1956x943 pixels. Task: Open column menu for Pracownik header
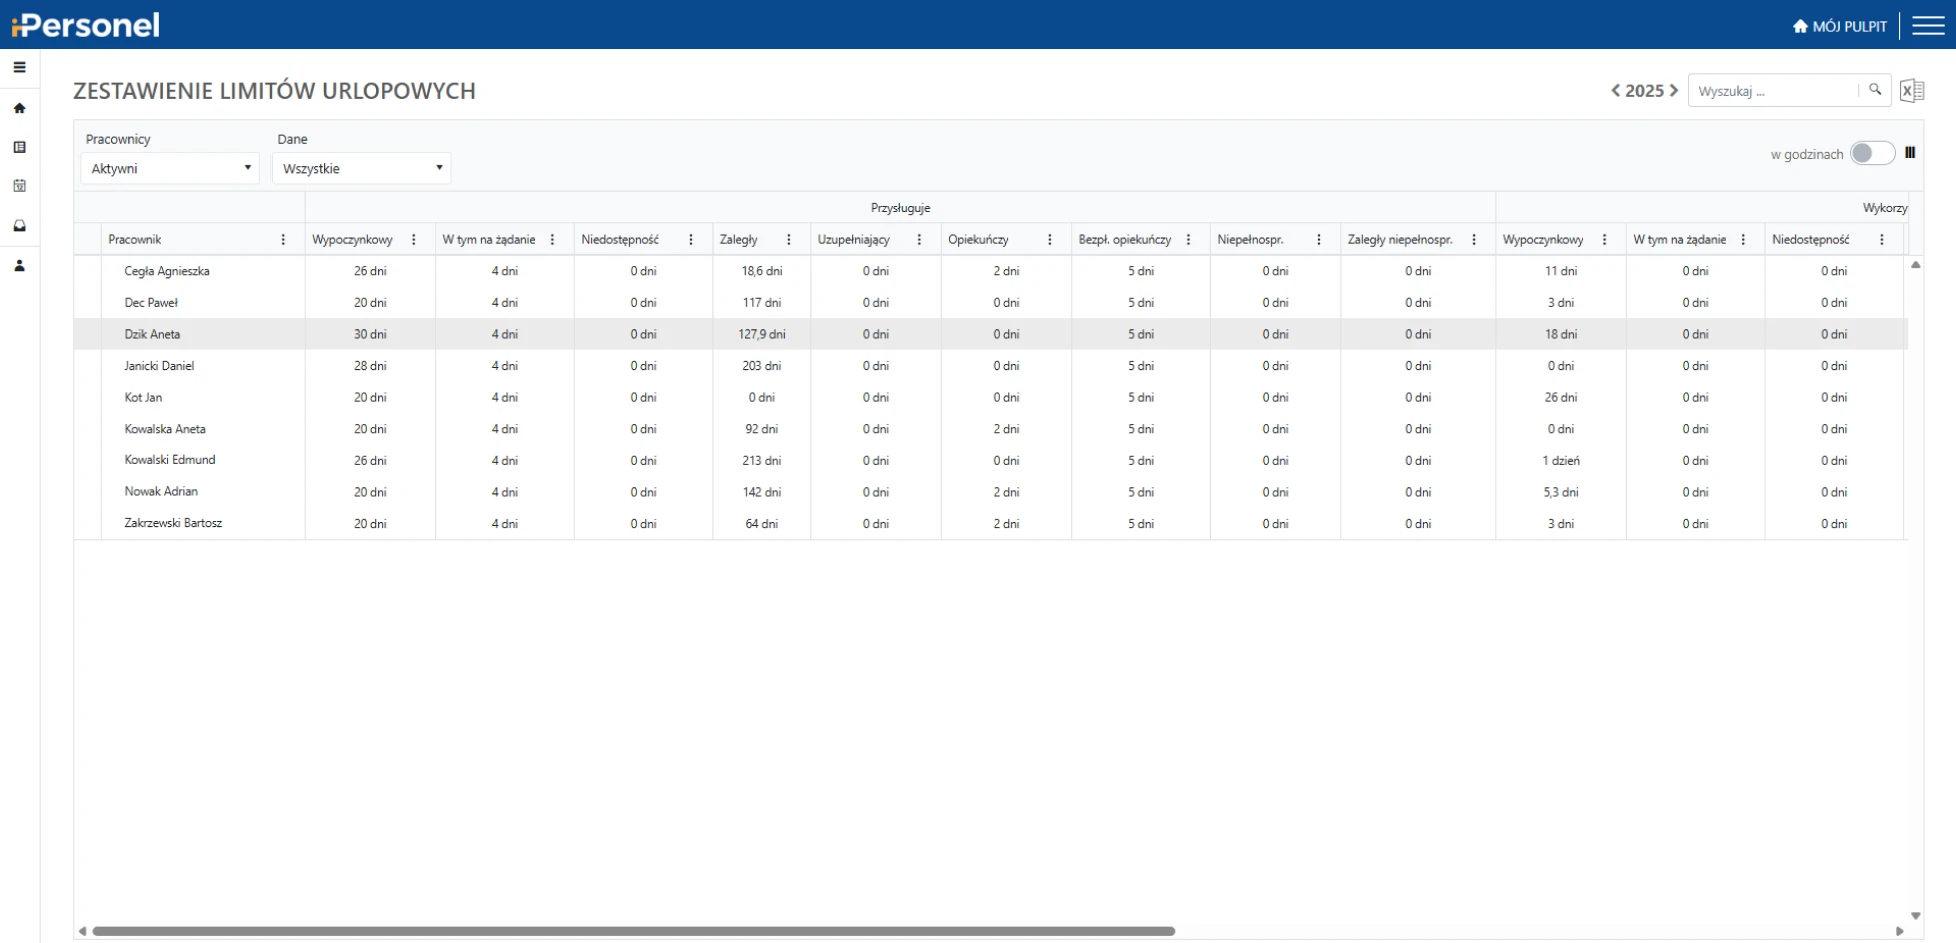coord(283,240)
